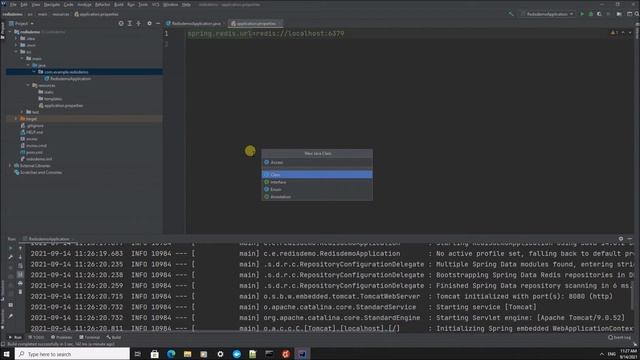The height and width of the screenshot is (360, 640).
Task: Click the taskbar search box
Action: coord(72,354)
